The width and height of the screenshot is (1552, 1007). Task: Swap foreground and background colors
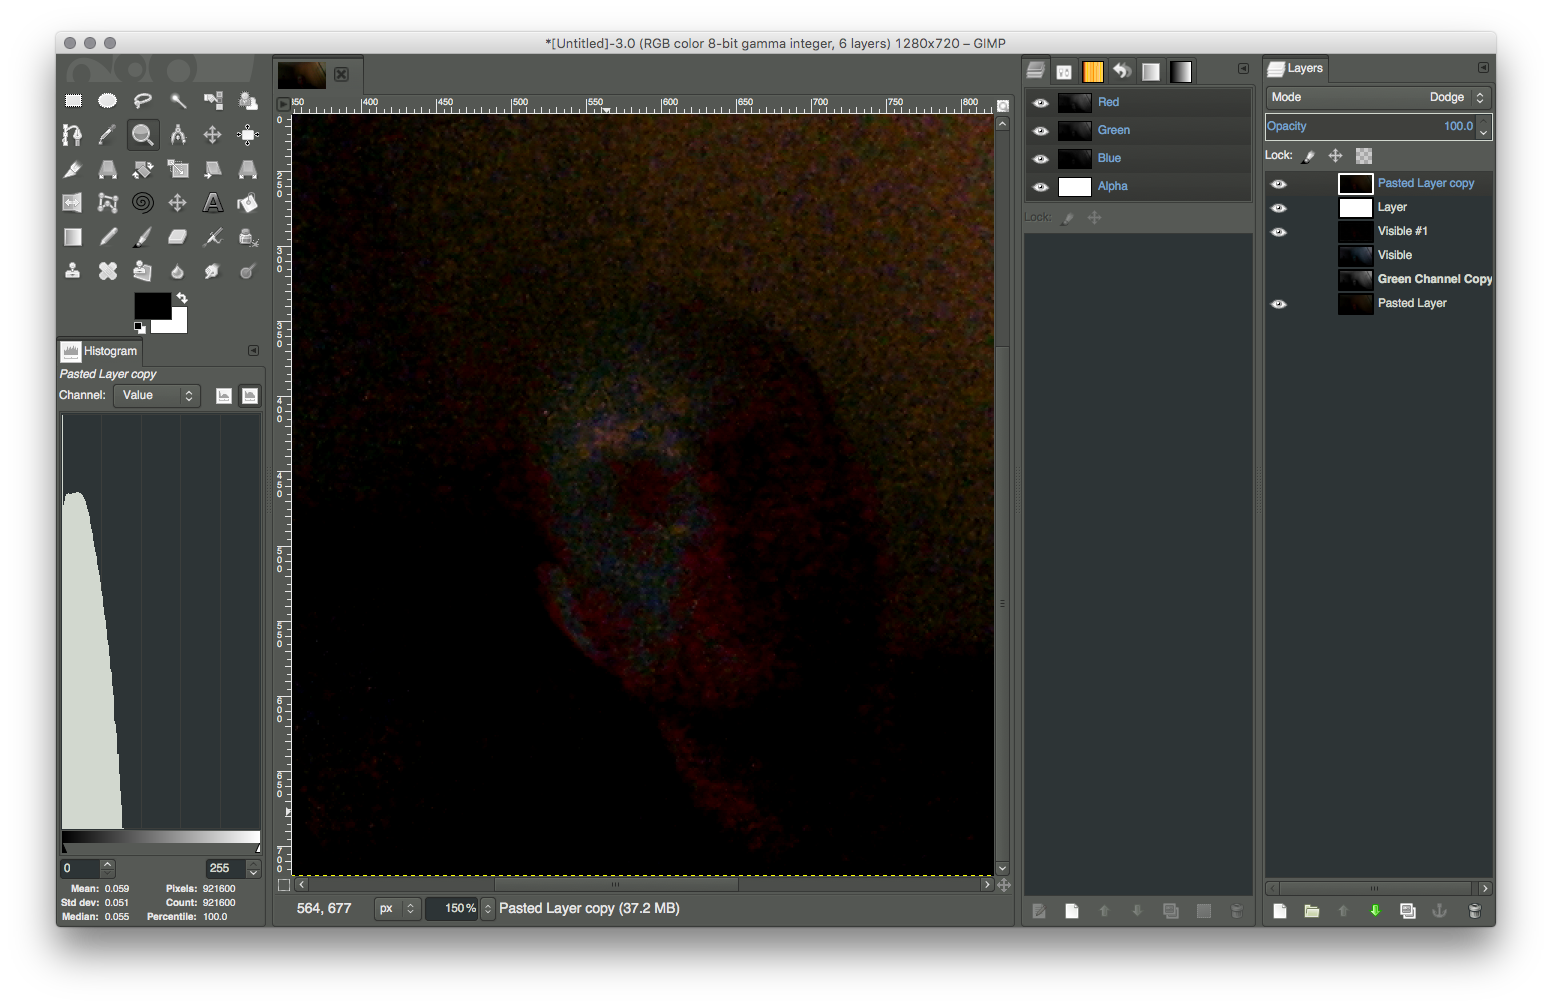[182, 298]
